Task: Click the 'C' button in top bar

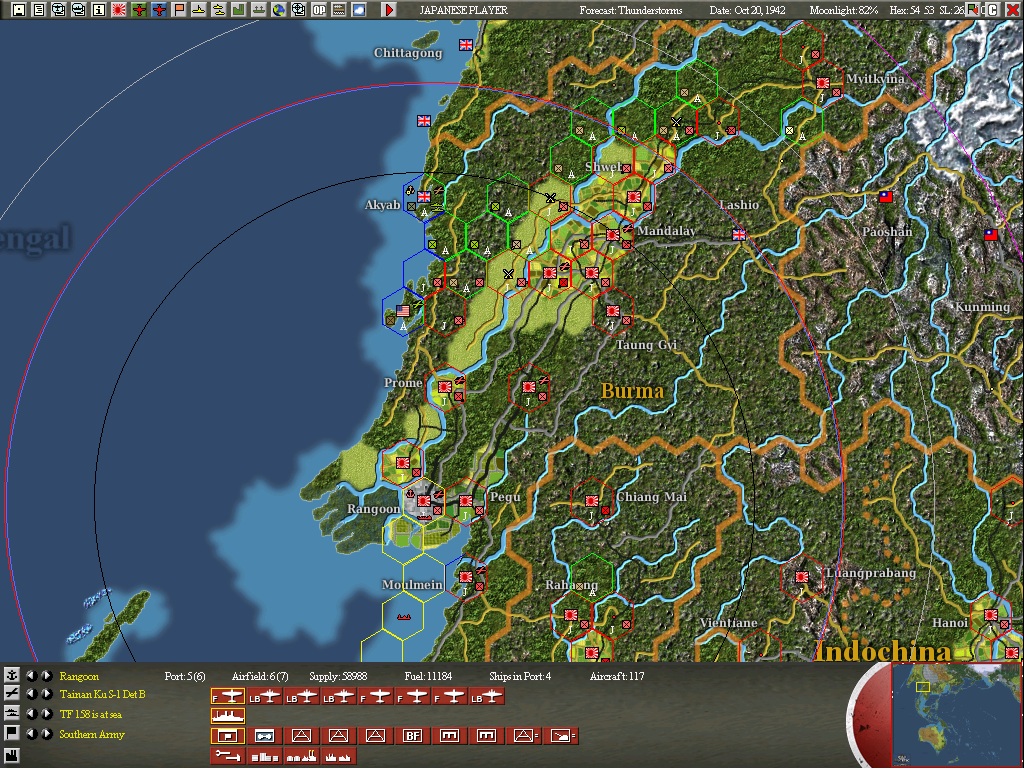Action: [993, 10]
